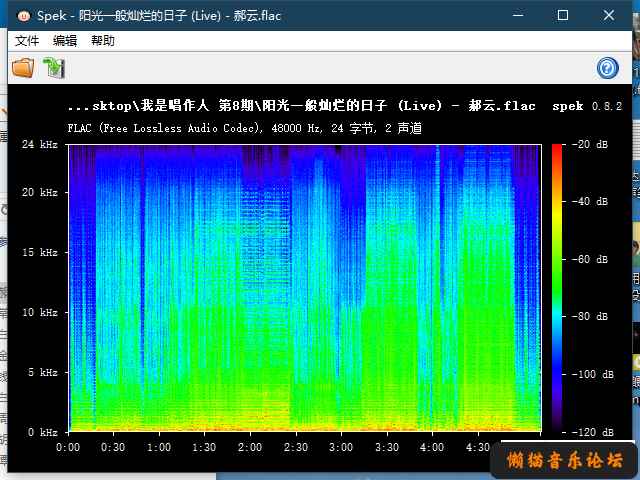
Task: Click the -80 dB scale label
Action: [x=590, y=316]
